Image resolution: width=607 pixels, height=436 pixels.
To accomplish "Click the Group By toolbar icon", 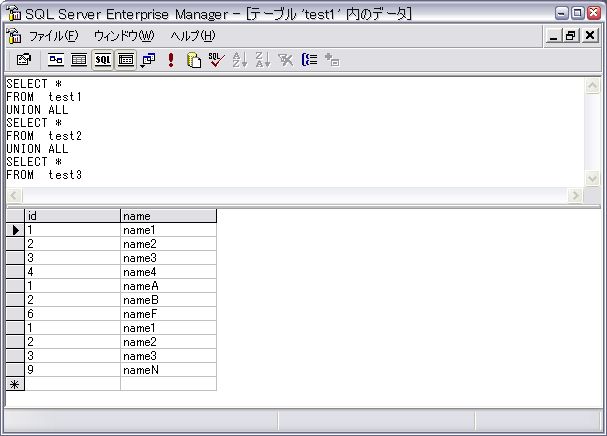I will tap(309, 60).
